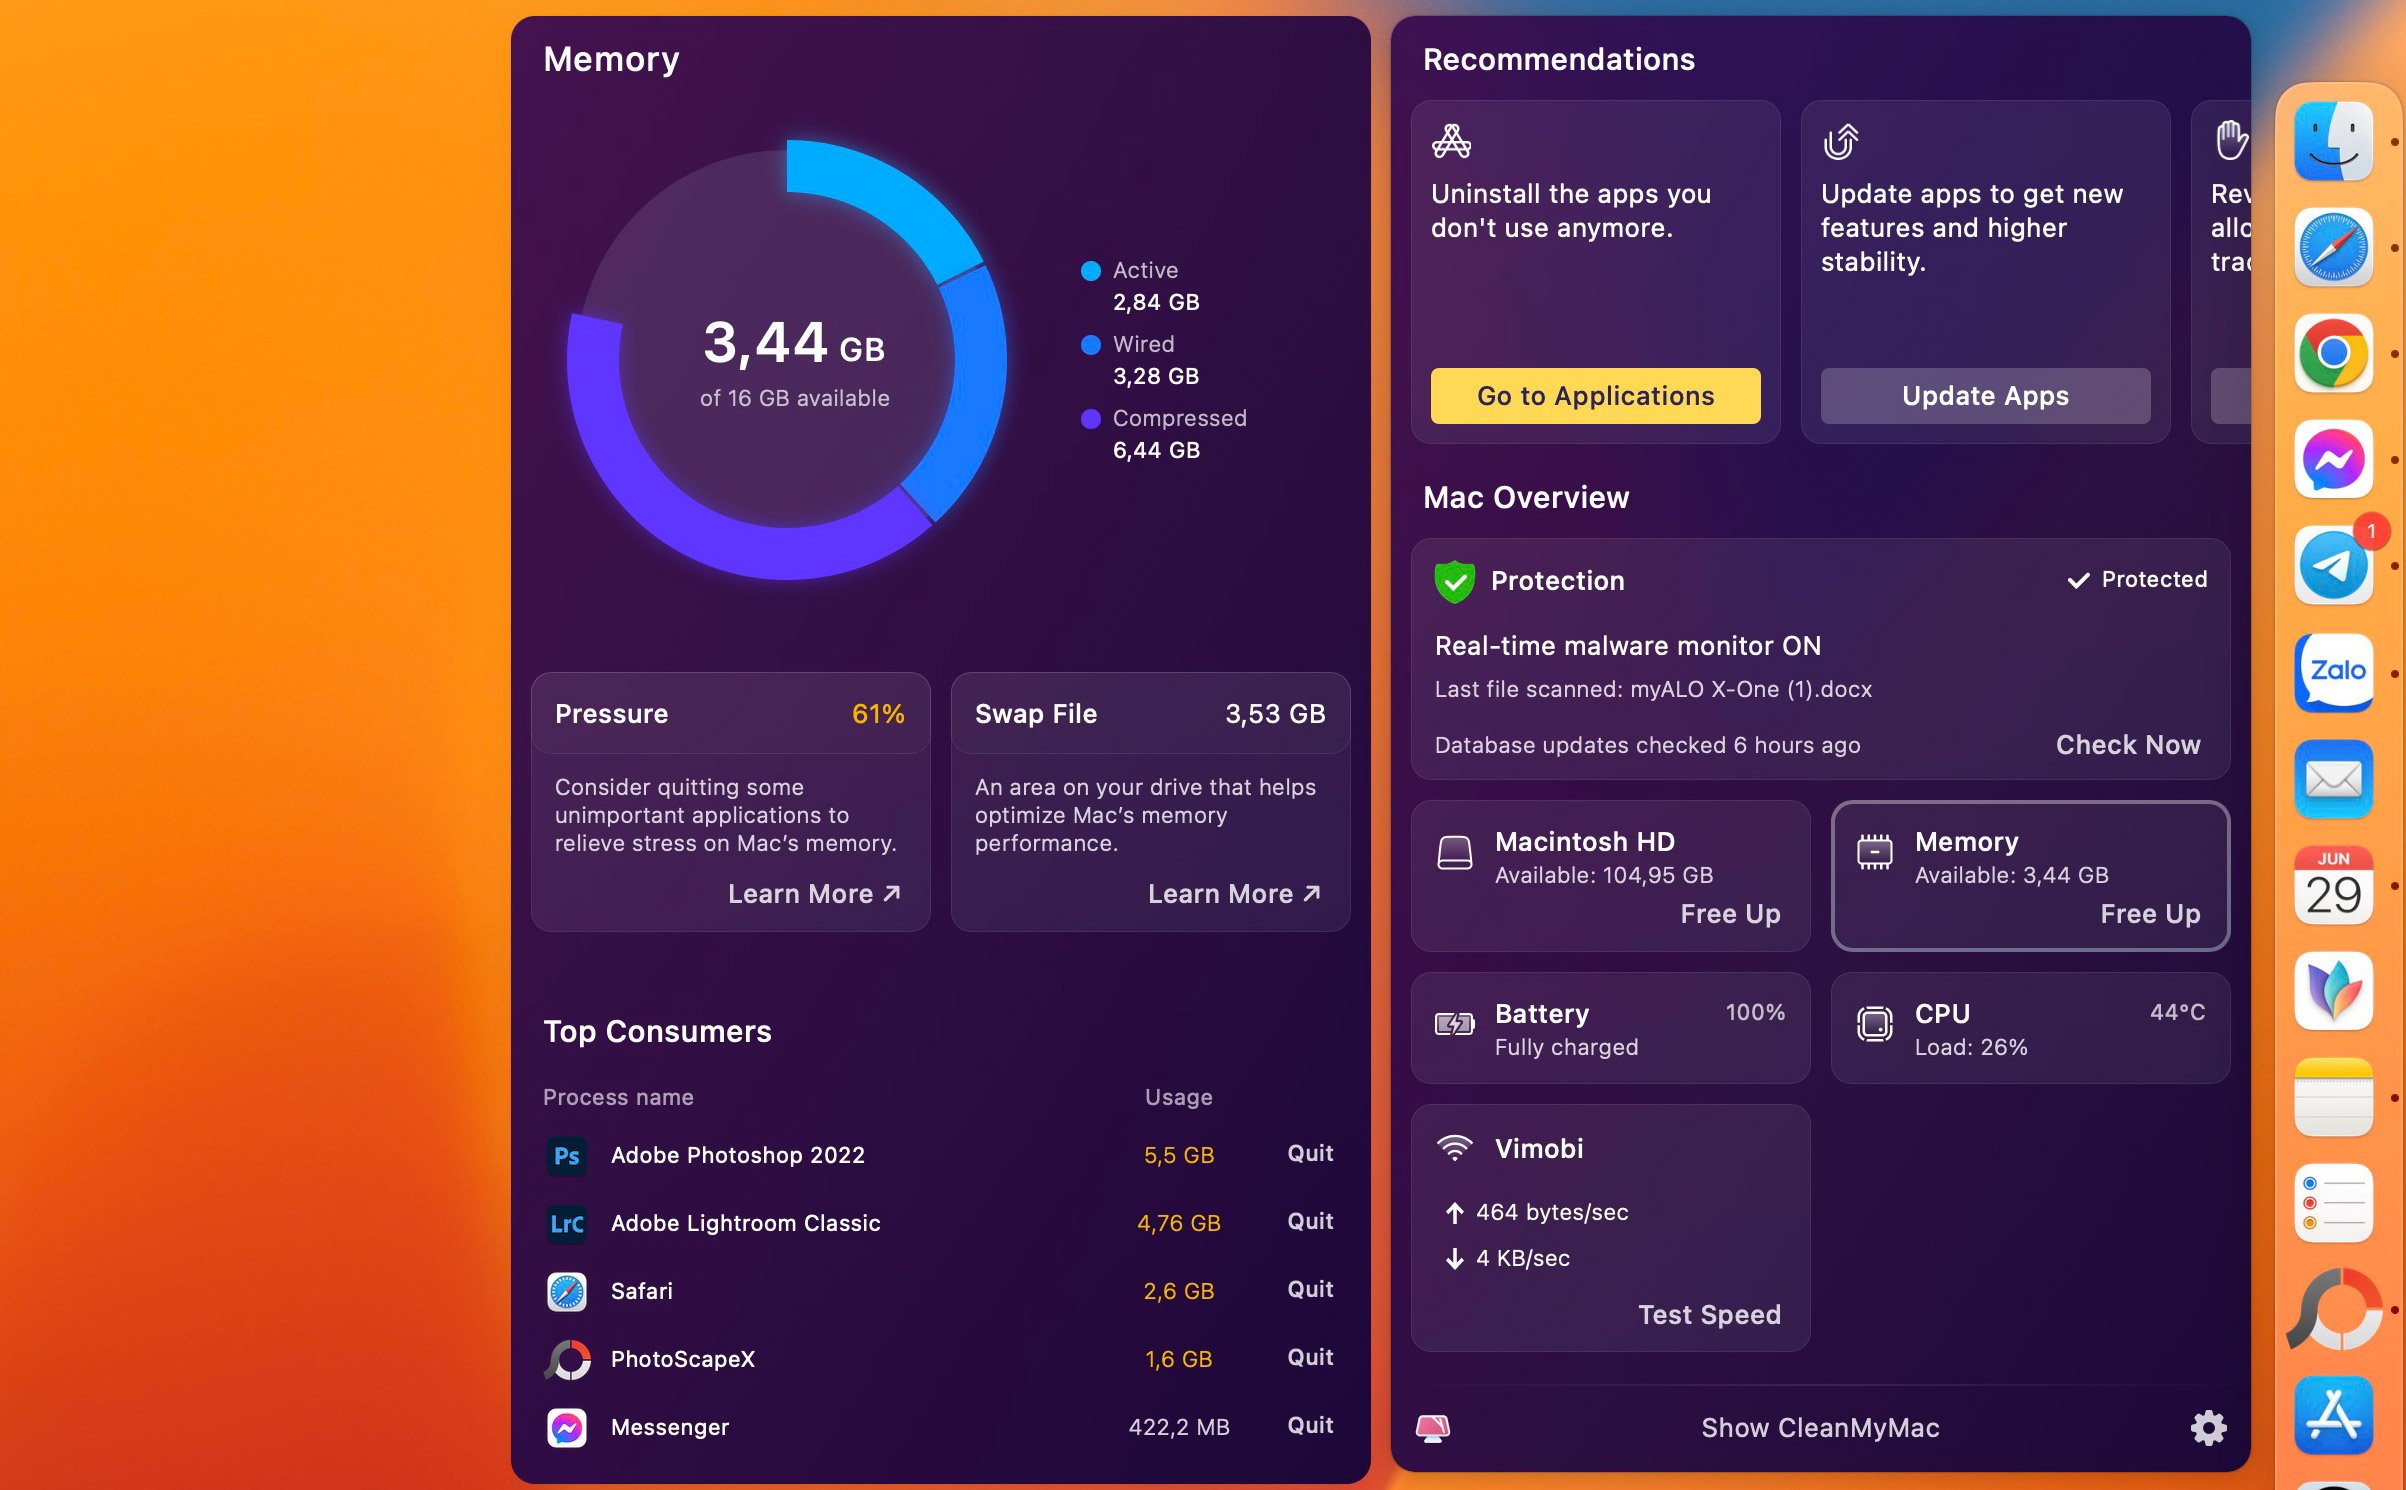This screenshot has height=1490, width=2406.
Task: Click the Safari icon under Top Consumers
Action: tap(567, 1290)
